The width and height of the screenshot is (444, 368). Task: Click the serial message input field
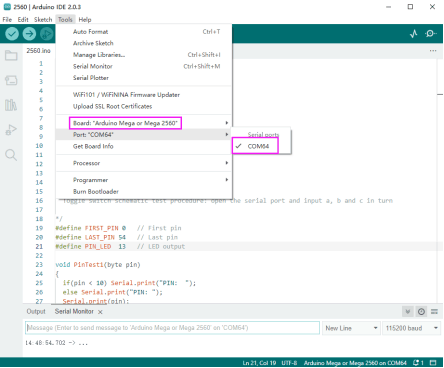click(x=172, y=328)
